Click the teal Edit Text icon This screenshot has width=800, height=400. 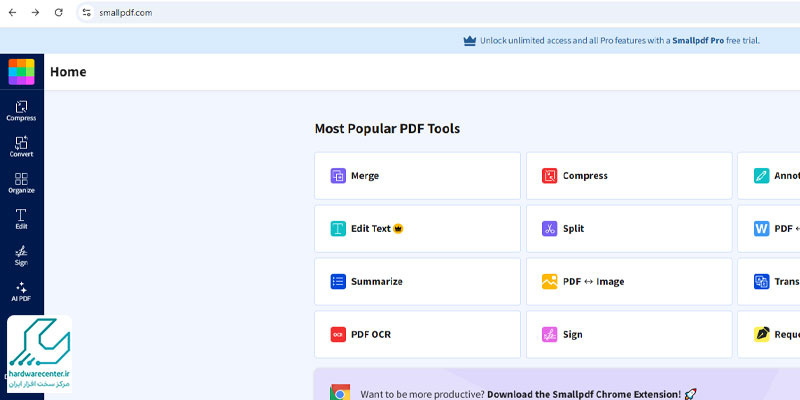click(x=338, y=229)
